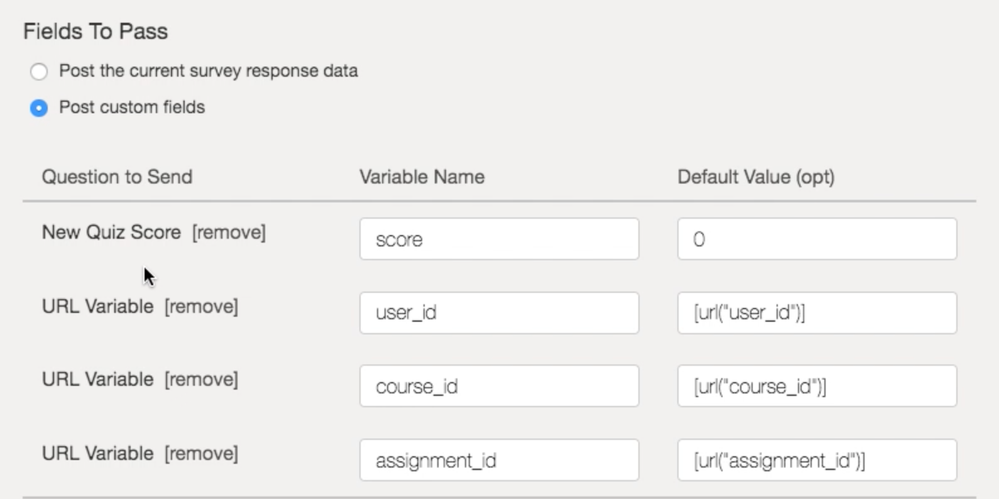Click the 'course_id' variable name field
The width and height of the screenshot is (999, 499).
(499, 386)
